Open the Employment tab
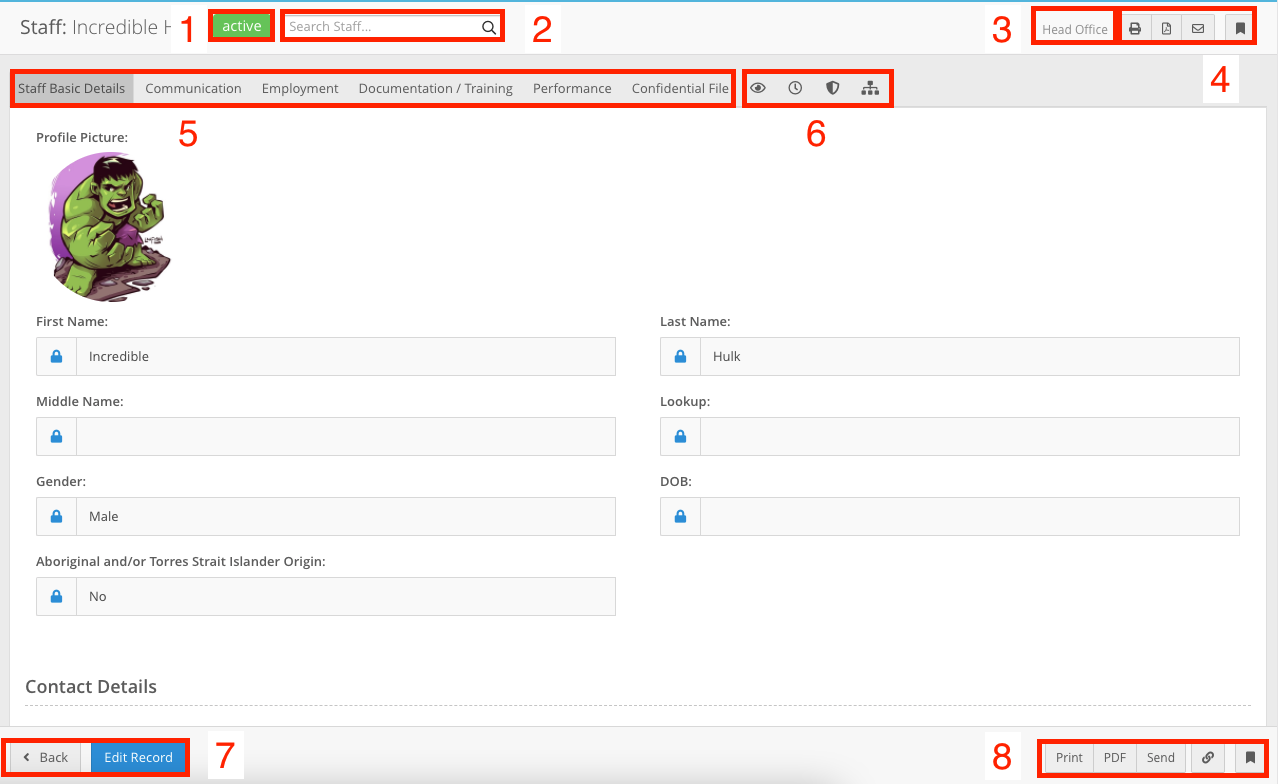This screenshot has width=1278, height=784. point(300,88)
